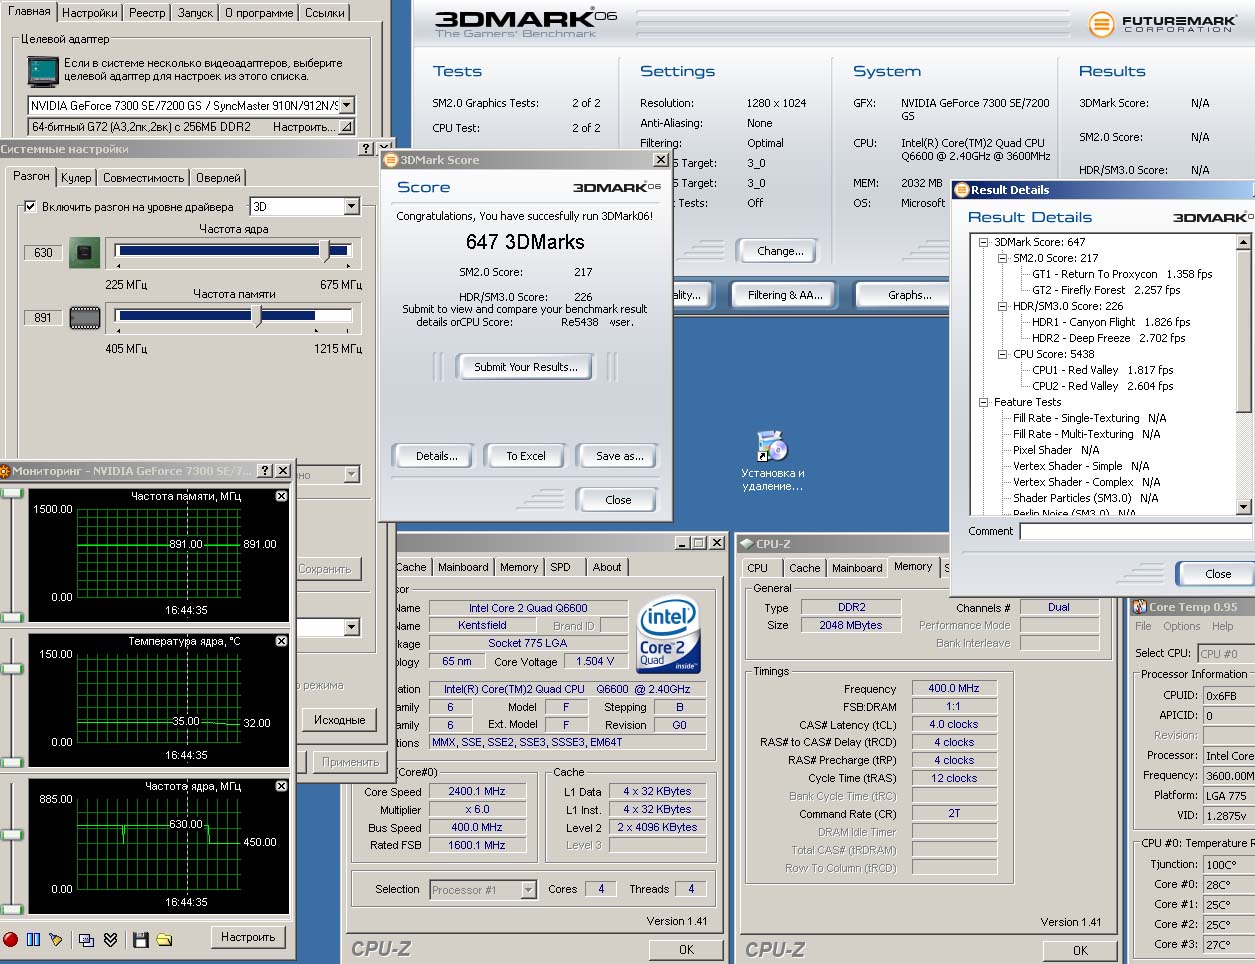This screenshot has height=964, width=1255.
Task: Open the Кулер tab in system settings
Action: pos(76,178)
